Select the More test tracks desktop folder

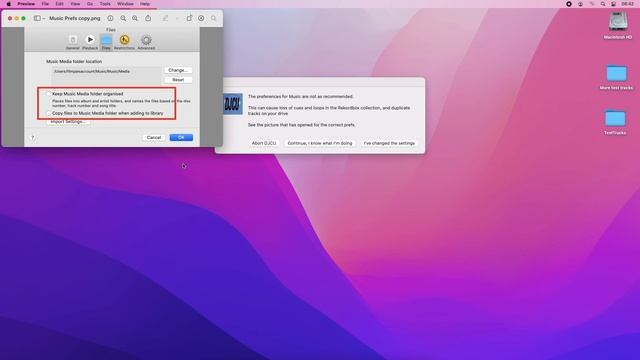tap(616, 78)
